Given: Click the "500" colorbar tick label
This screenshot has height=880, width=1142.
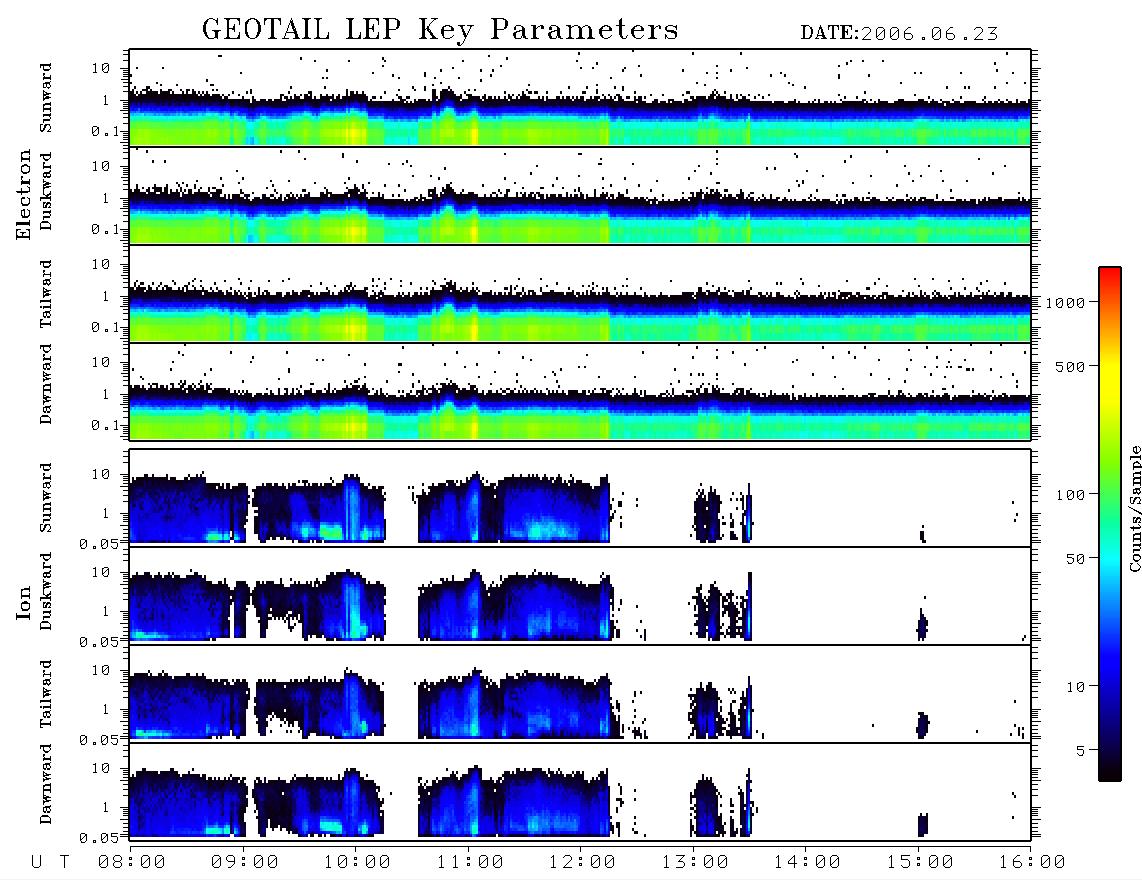Looking at the screenshot, I should pos(1070,366).
